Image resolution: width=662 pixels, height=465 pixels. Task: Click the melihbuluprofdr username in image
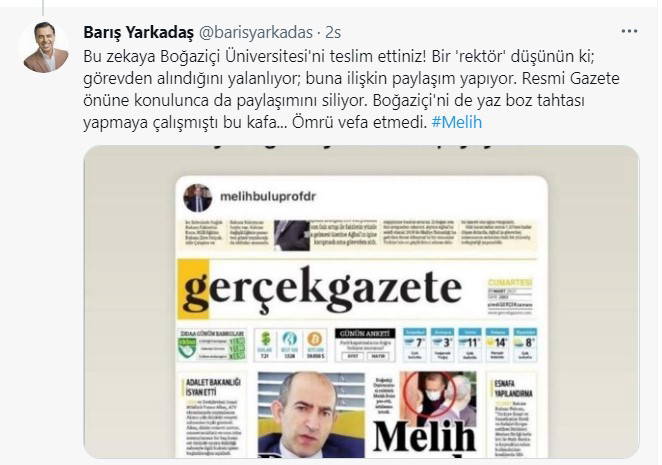(x=268, y=196)
